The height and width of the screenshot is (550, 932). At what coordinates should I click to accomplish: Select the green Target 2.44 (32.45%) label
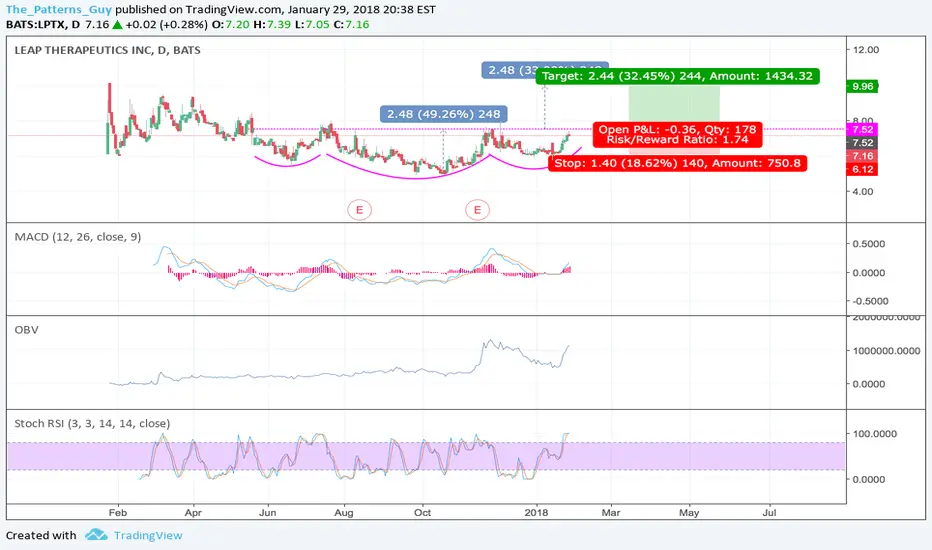[x=677, y=76]
